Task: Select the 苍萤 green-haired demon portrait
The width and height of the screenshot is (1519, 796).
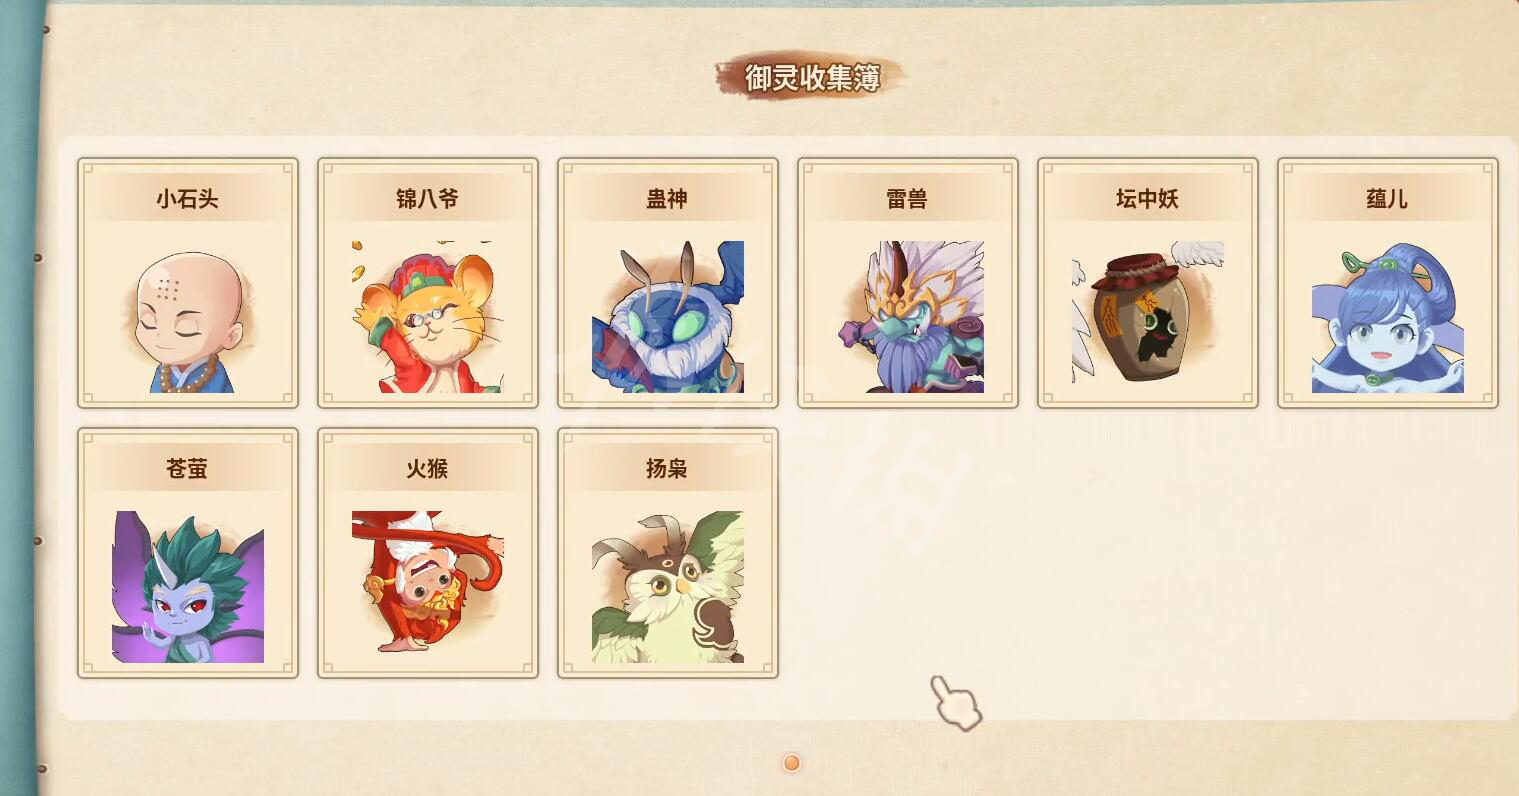Action: [x=188, y=587]
